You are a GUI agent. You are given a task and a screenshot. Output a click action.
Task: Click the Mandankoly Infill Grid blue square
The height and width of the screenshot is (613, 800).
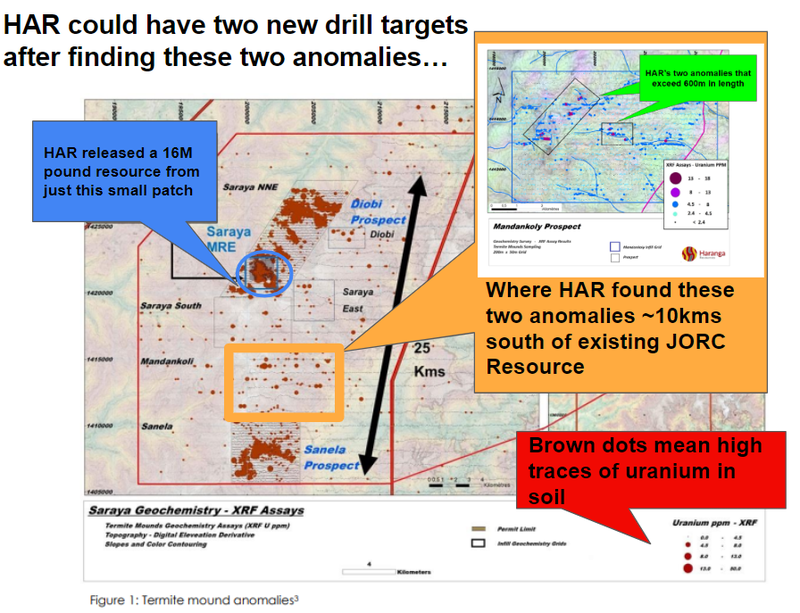click(614, 246)
